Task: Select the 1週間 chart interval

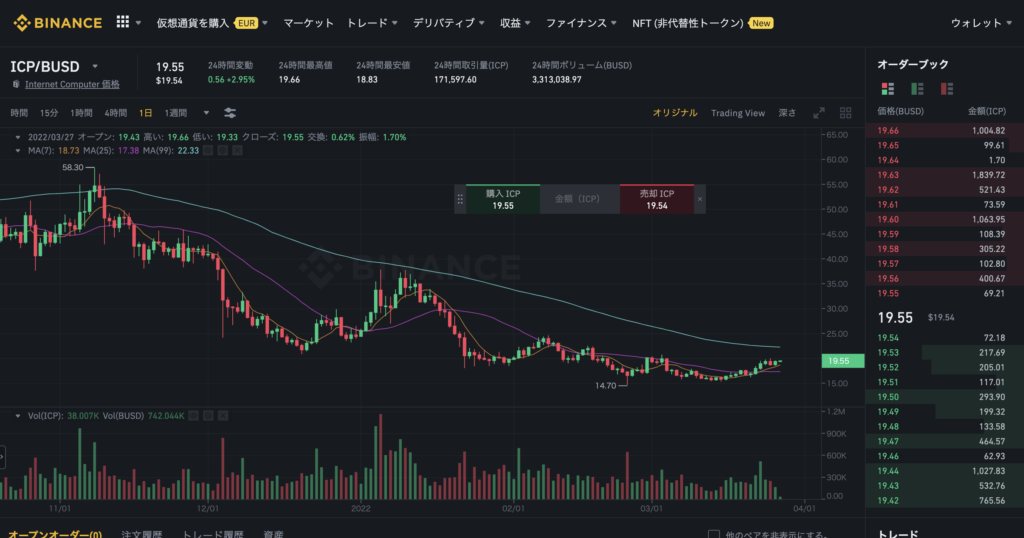Action: (x=176, y=113)
